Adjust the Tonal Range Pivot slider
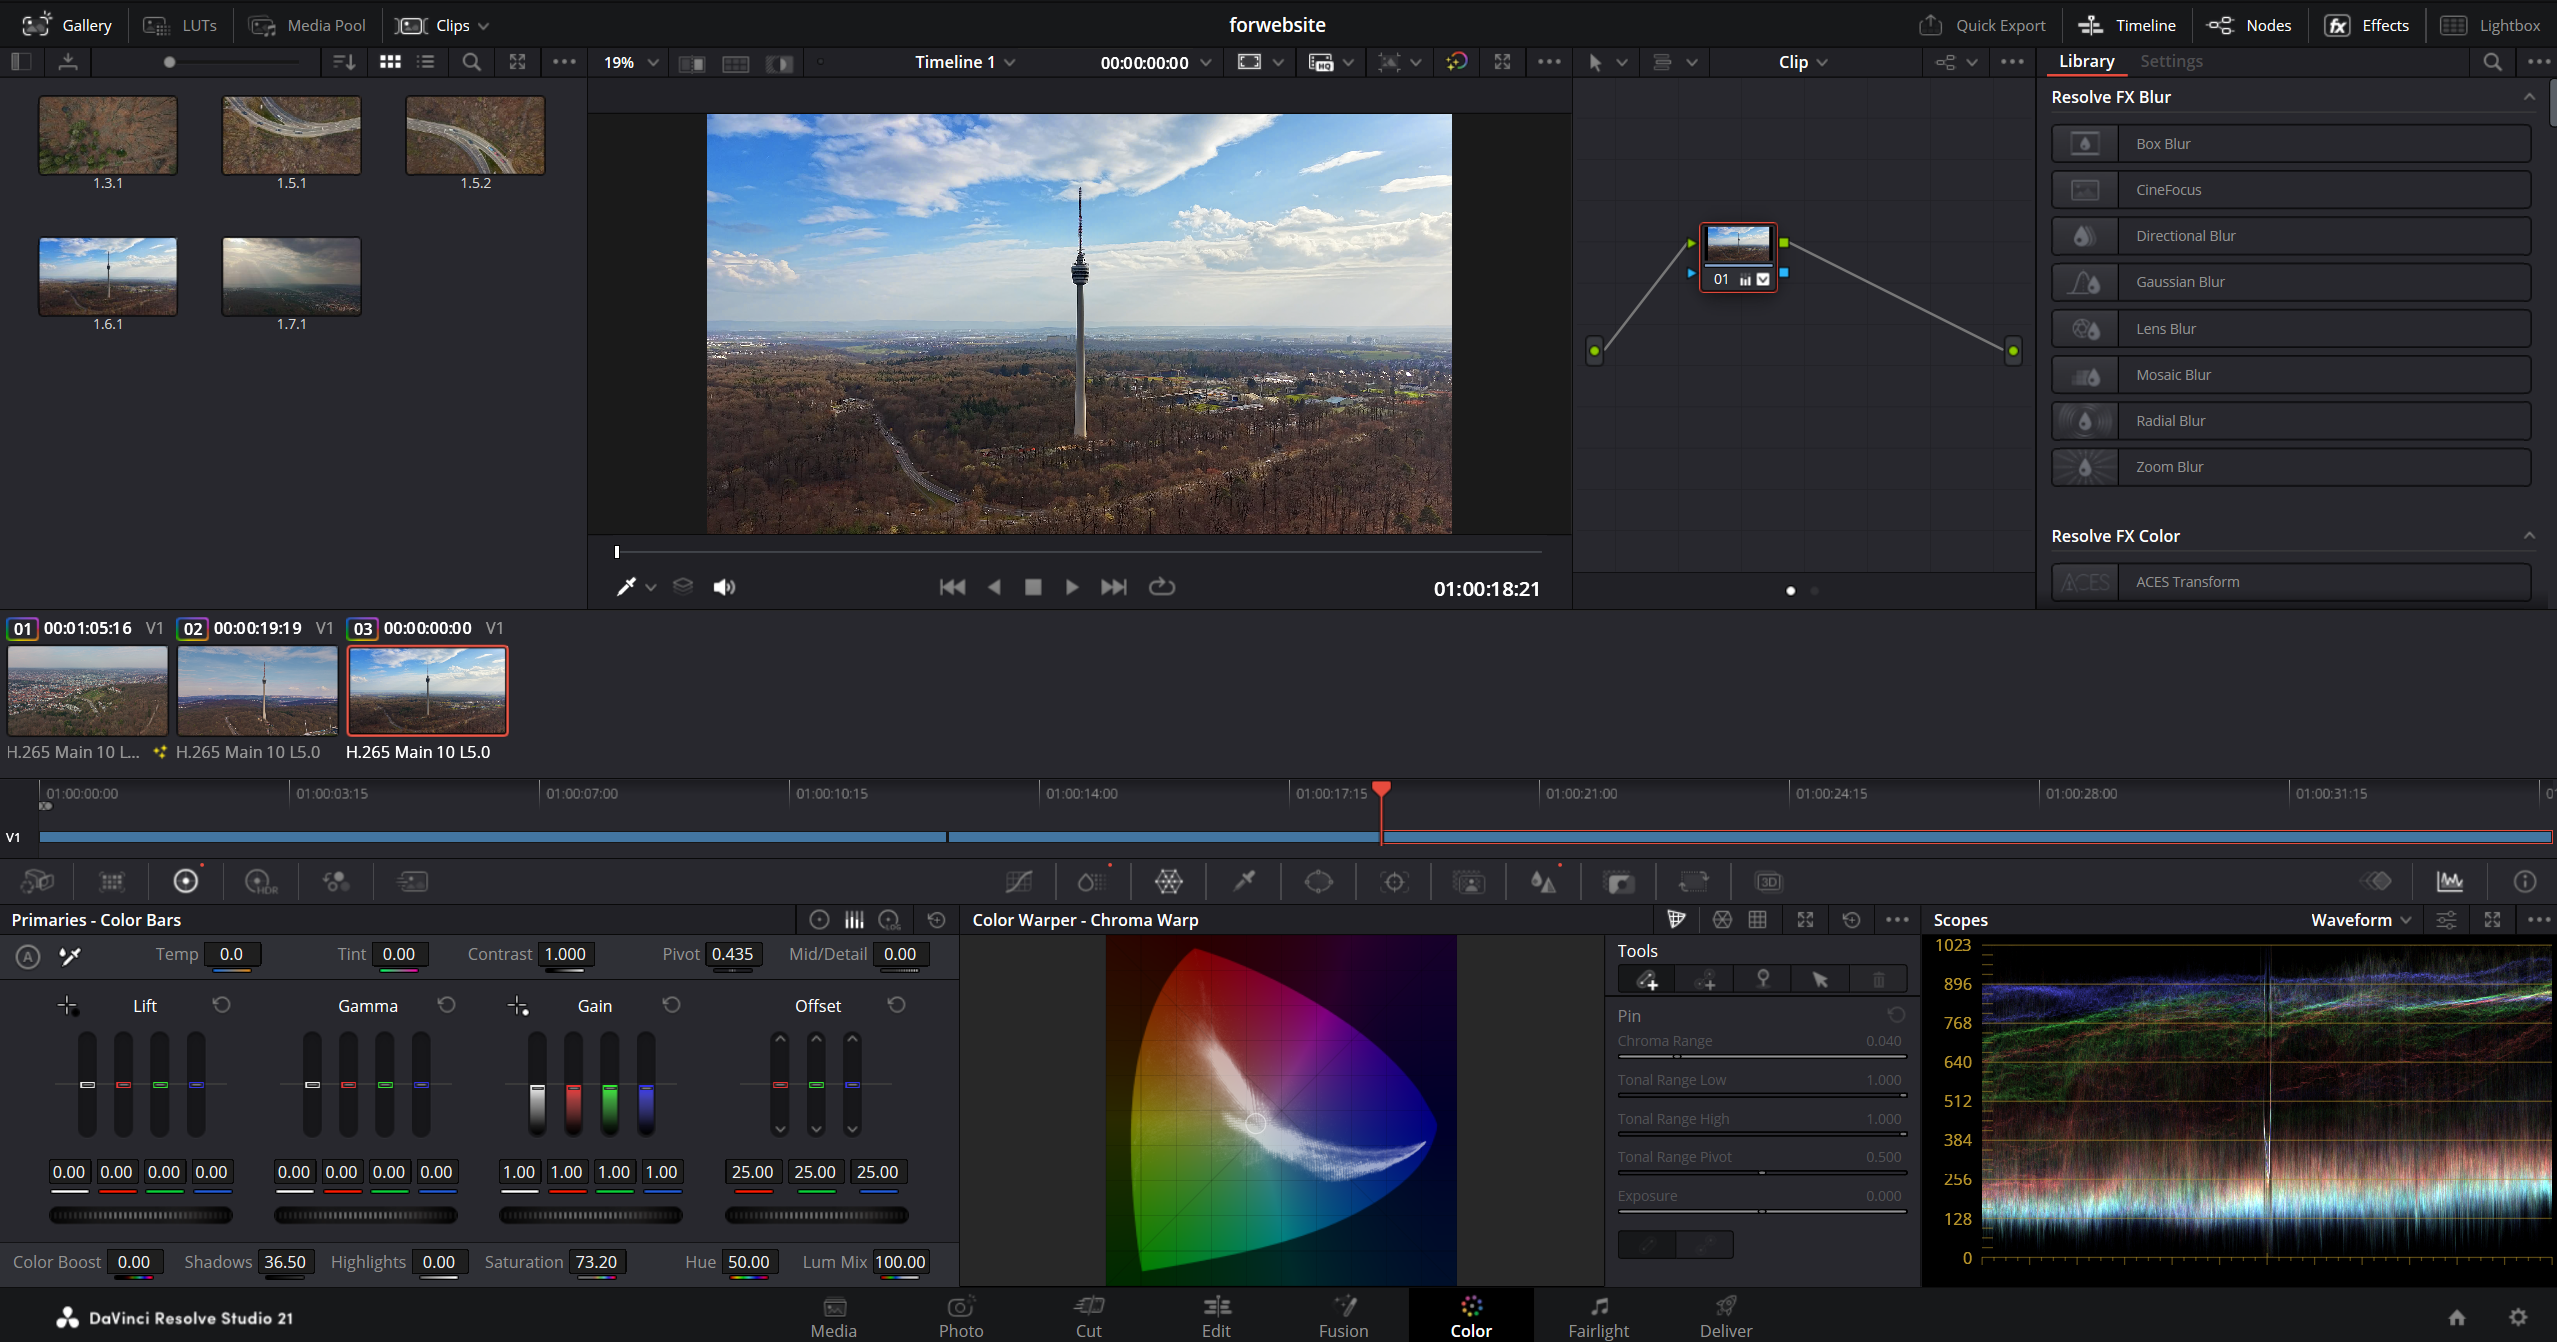The width and height of the screenshot is (2557, 1342). [x=1762, y=1173]
